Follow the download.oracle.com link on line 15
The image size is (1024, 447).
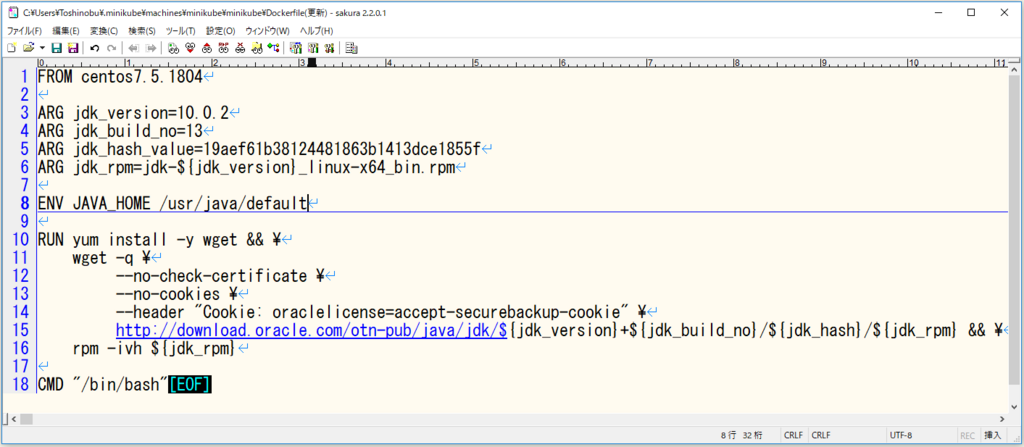(x=312, y=331)
